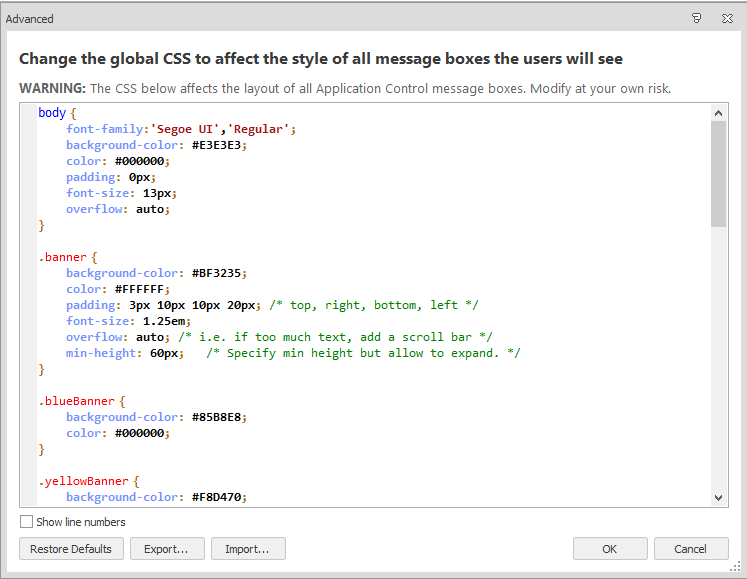747x579 pixels.
Task: Confirm changes with the OK button
Action: coord(610,549)
